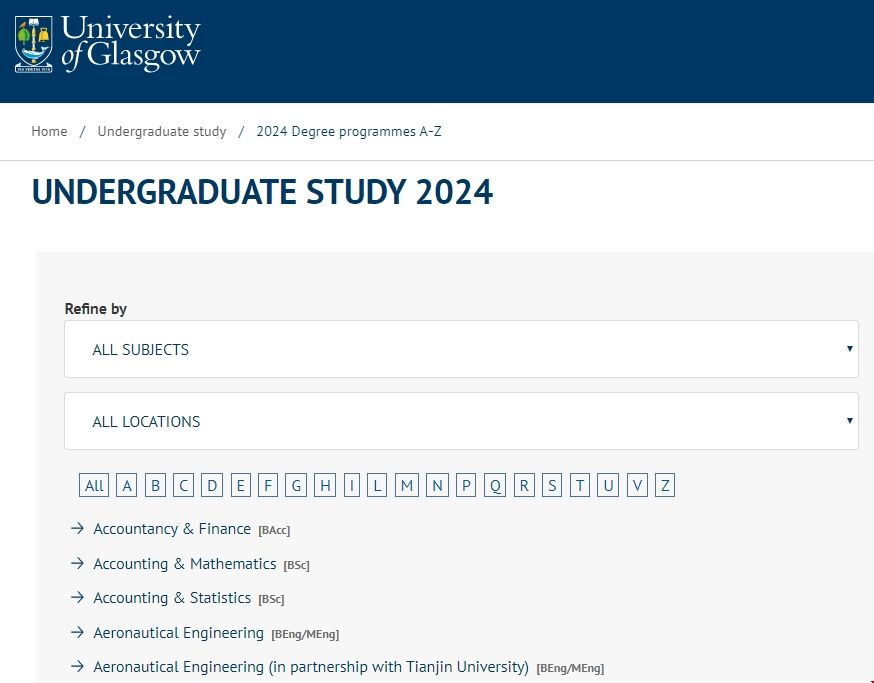Click the Home breadcrumb link
874x683 pixels.
[49, 131]
